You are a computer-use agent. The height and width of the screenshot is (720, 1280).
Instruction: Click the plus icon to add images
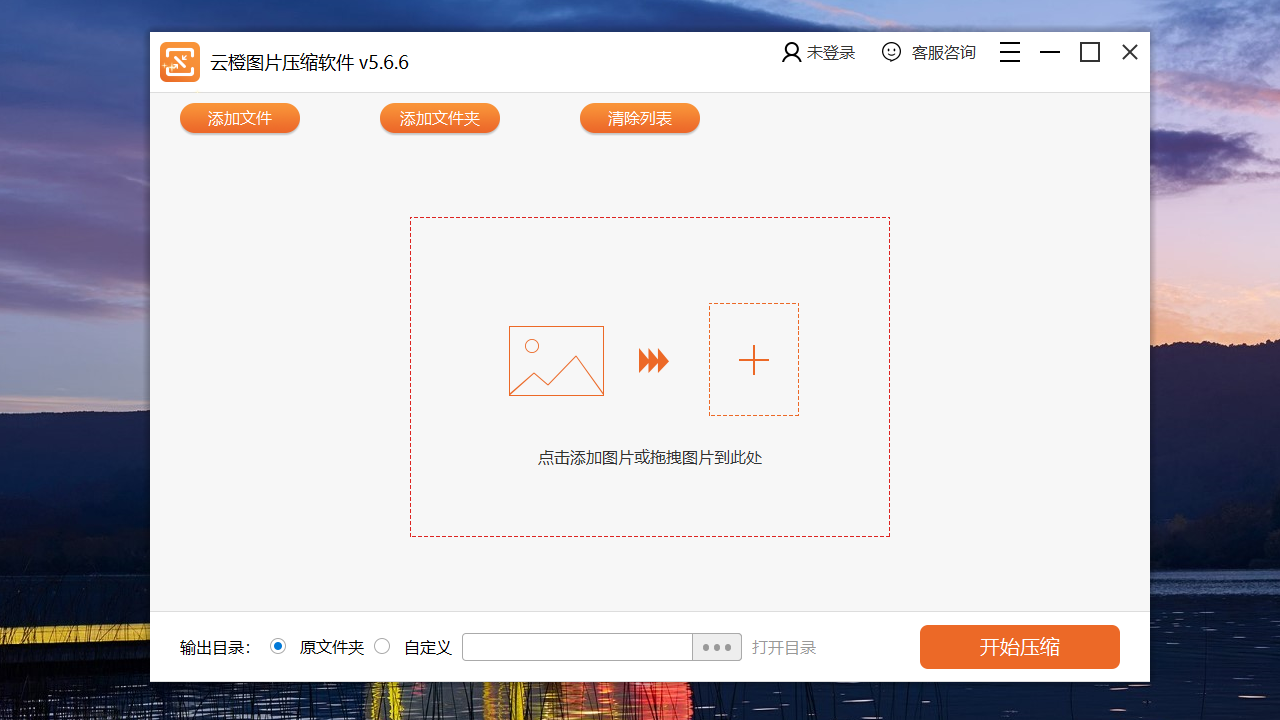tap(753, 359)
